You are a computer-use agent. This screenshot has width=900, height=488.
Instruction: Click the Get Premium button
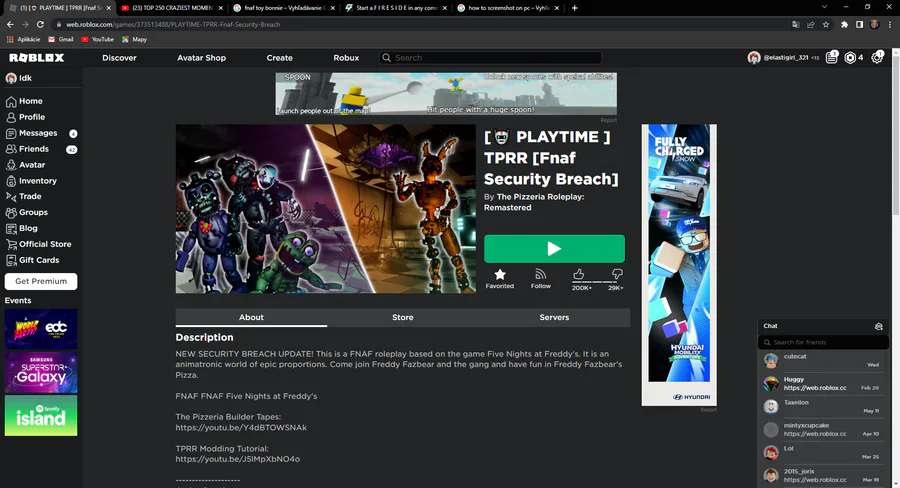(41, 281)
